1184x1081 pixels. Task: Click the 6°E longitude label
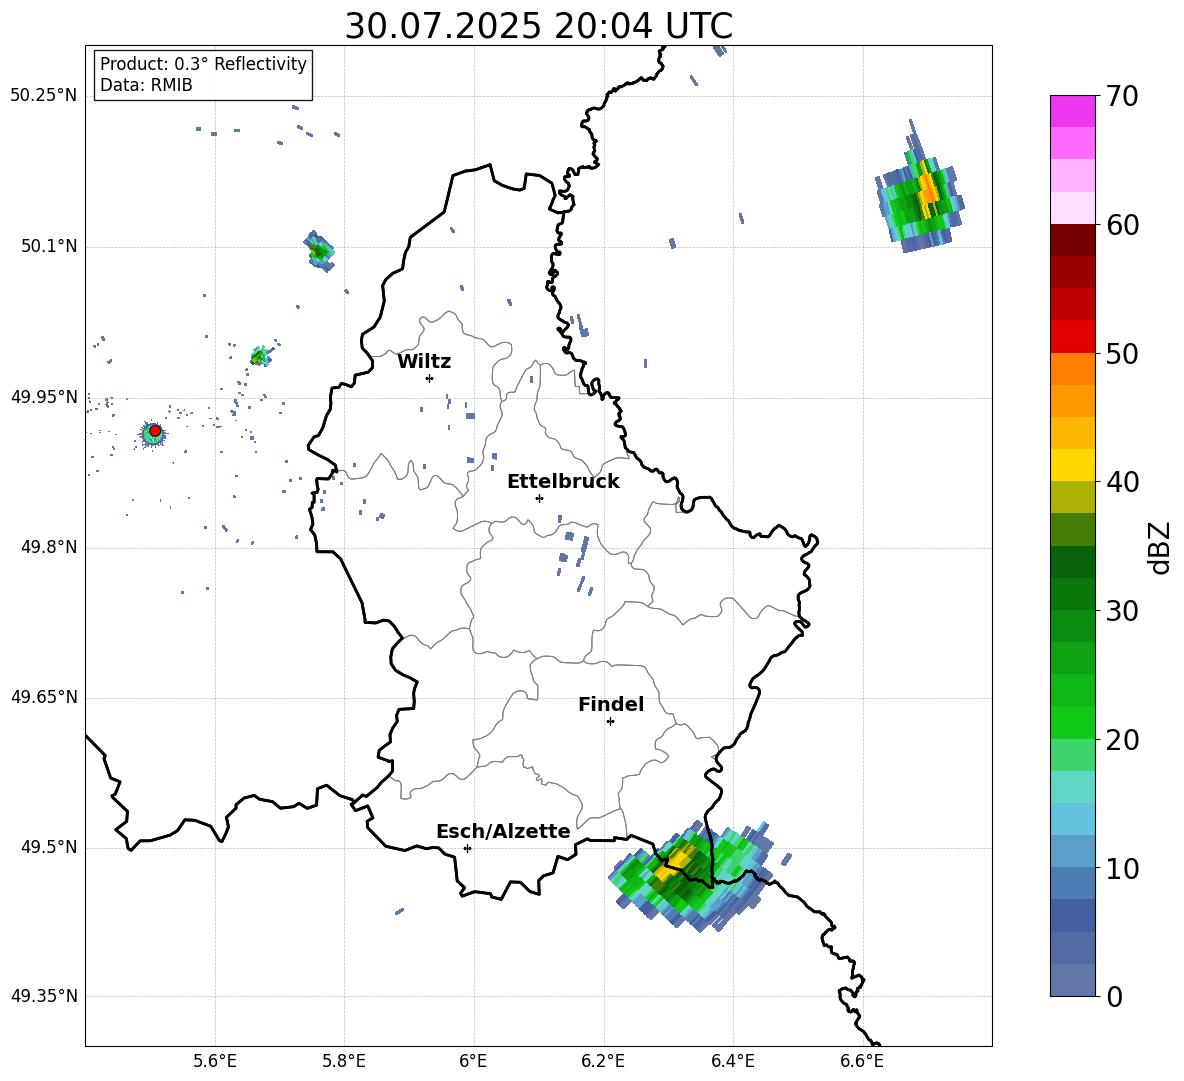[x=473, y=1061]
